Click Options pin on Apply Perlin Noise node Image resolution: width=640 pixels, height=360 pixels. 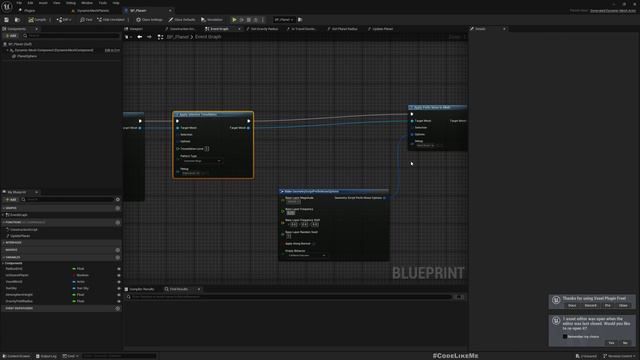point(412,134)
